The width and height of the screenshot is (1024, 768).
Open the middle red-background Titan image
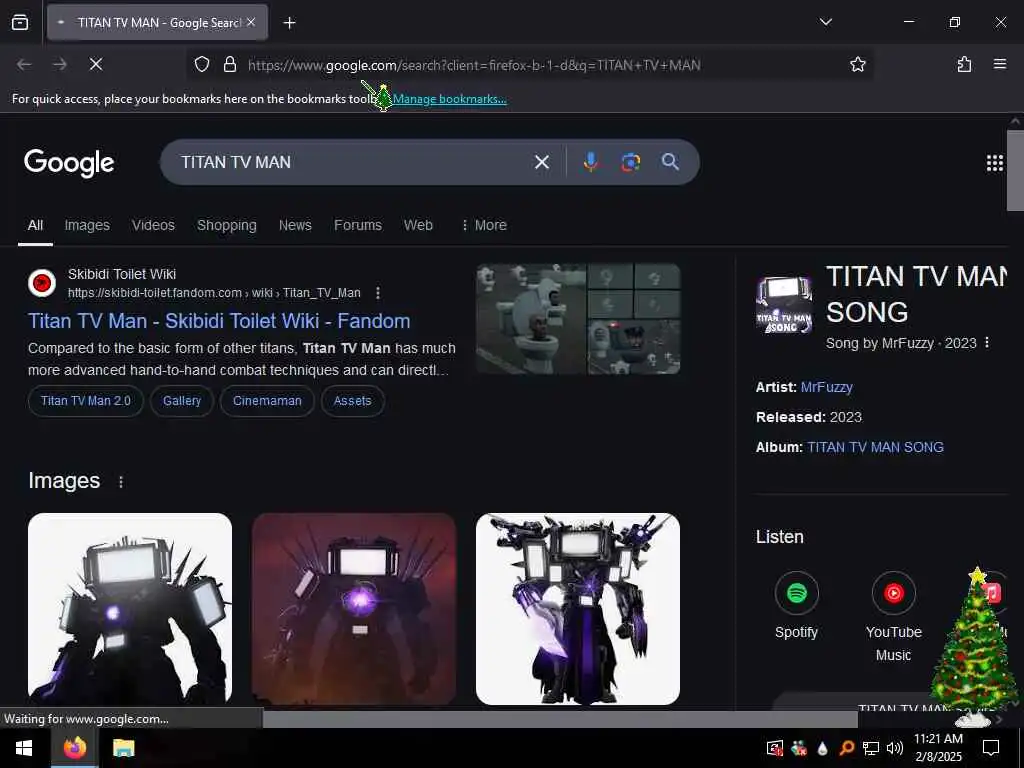tap(354, 609)
